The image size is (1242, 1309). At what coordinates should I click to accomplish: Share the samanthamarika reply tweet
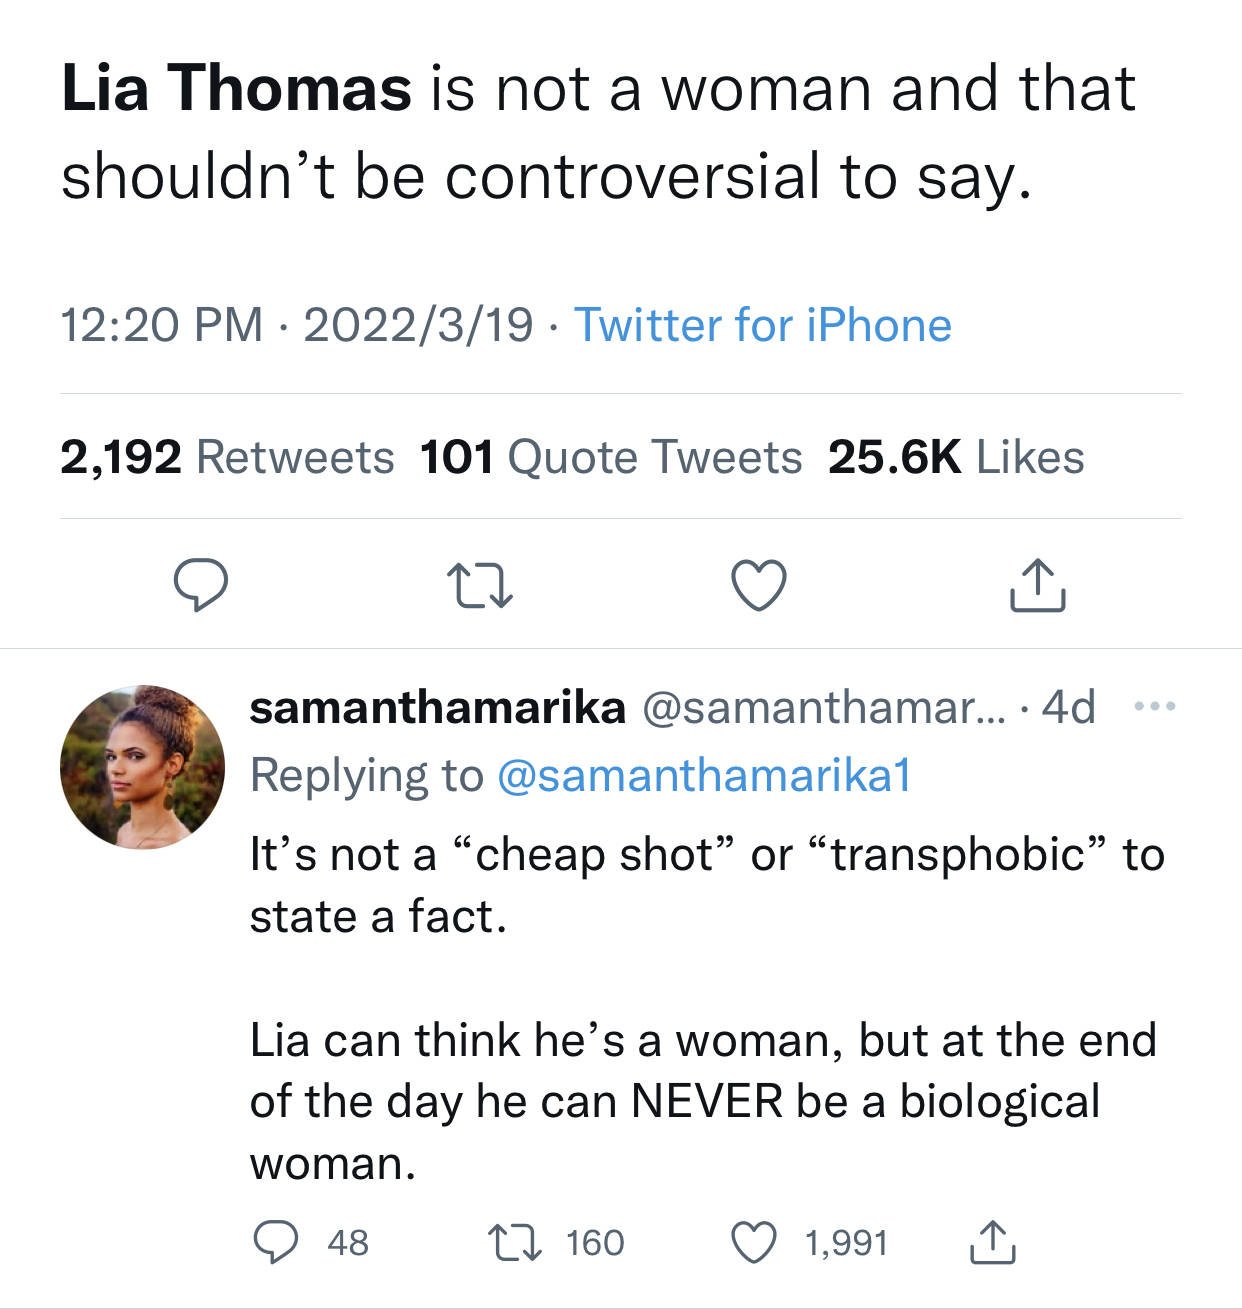(x=994, y=1241)
